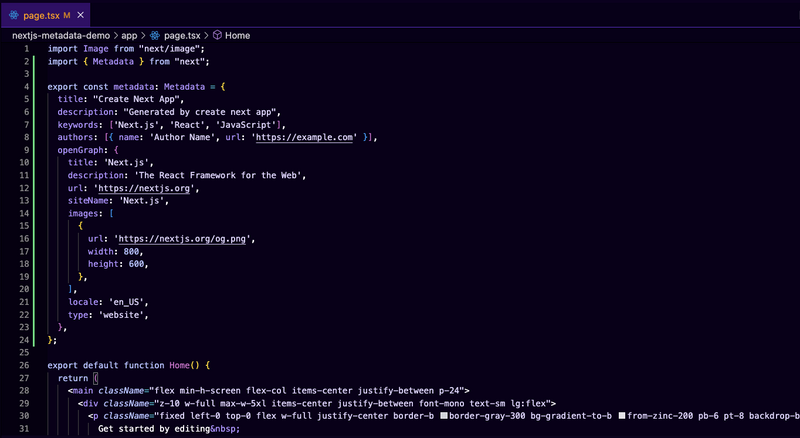Open the https://nextjs.org link on line 12

(144, 188)
